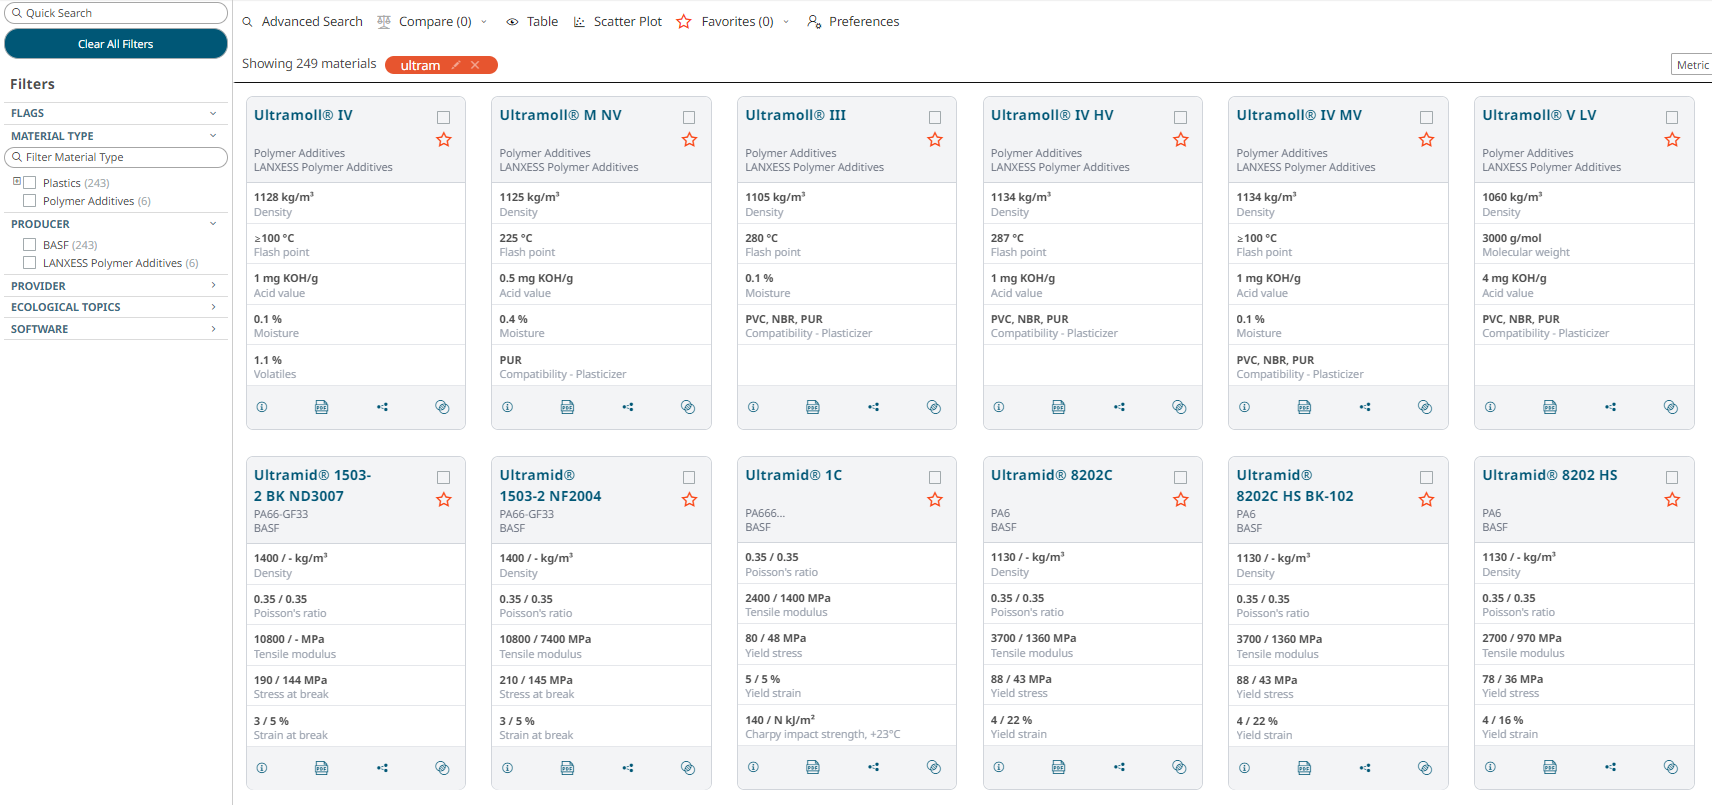This screenshot has height=805, width=1712.
Task: Click share icon on Ultramoll® IV card
Action: click(382, 407)
